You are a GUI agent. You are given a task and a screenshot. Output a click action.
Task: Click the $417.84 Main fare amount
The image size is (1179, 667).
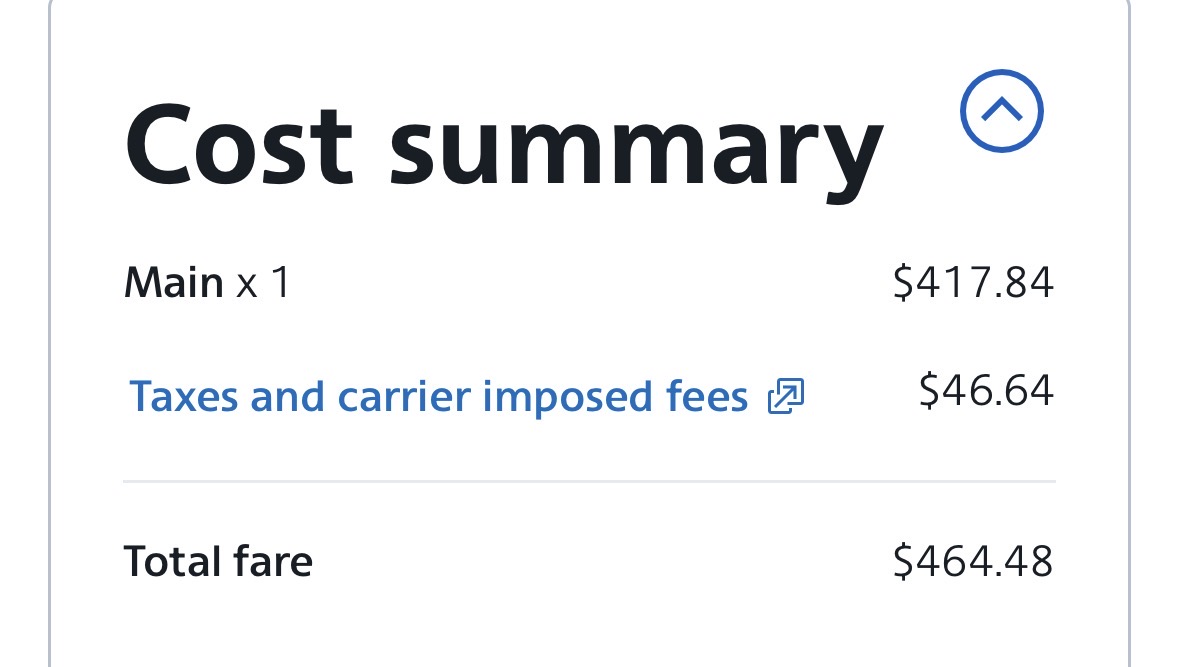tap(972, 284)
